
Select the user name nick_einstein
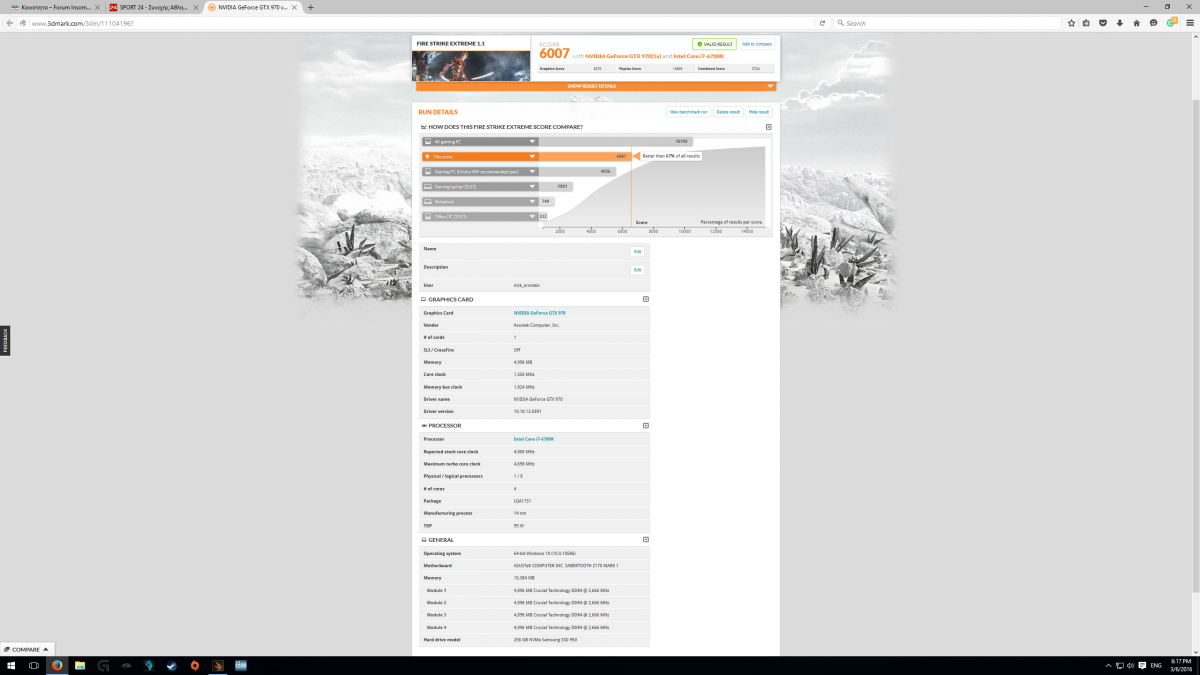pos(526,285)
